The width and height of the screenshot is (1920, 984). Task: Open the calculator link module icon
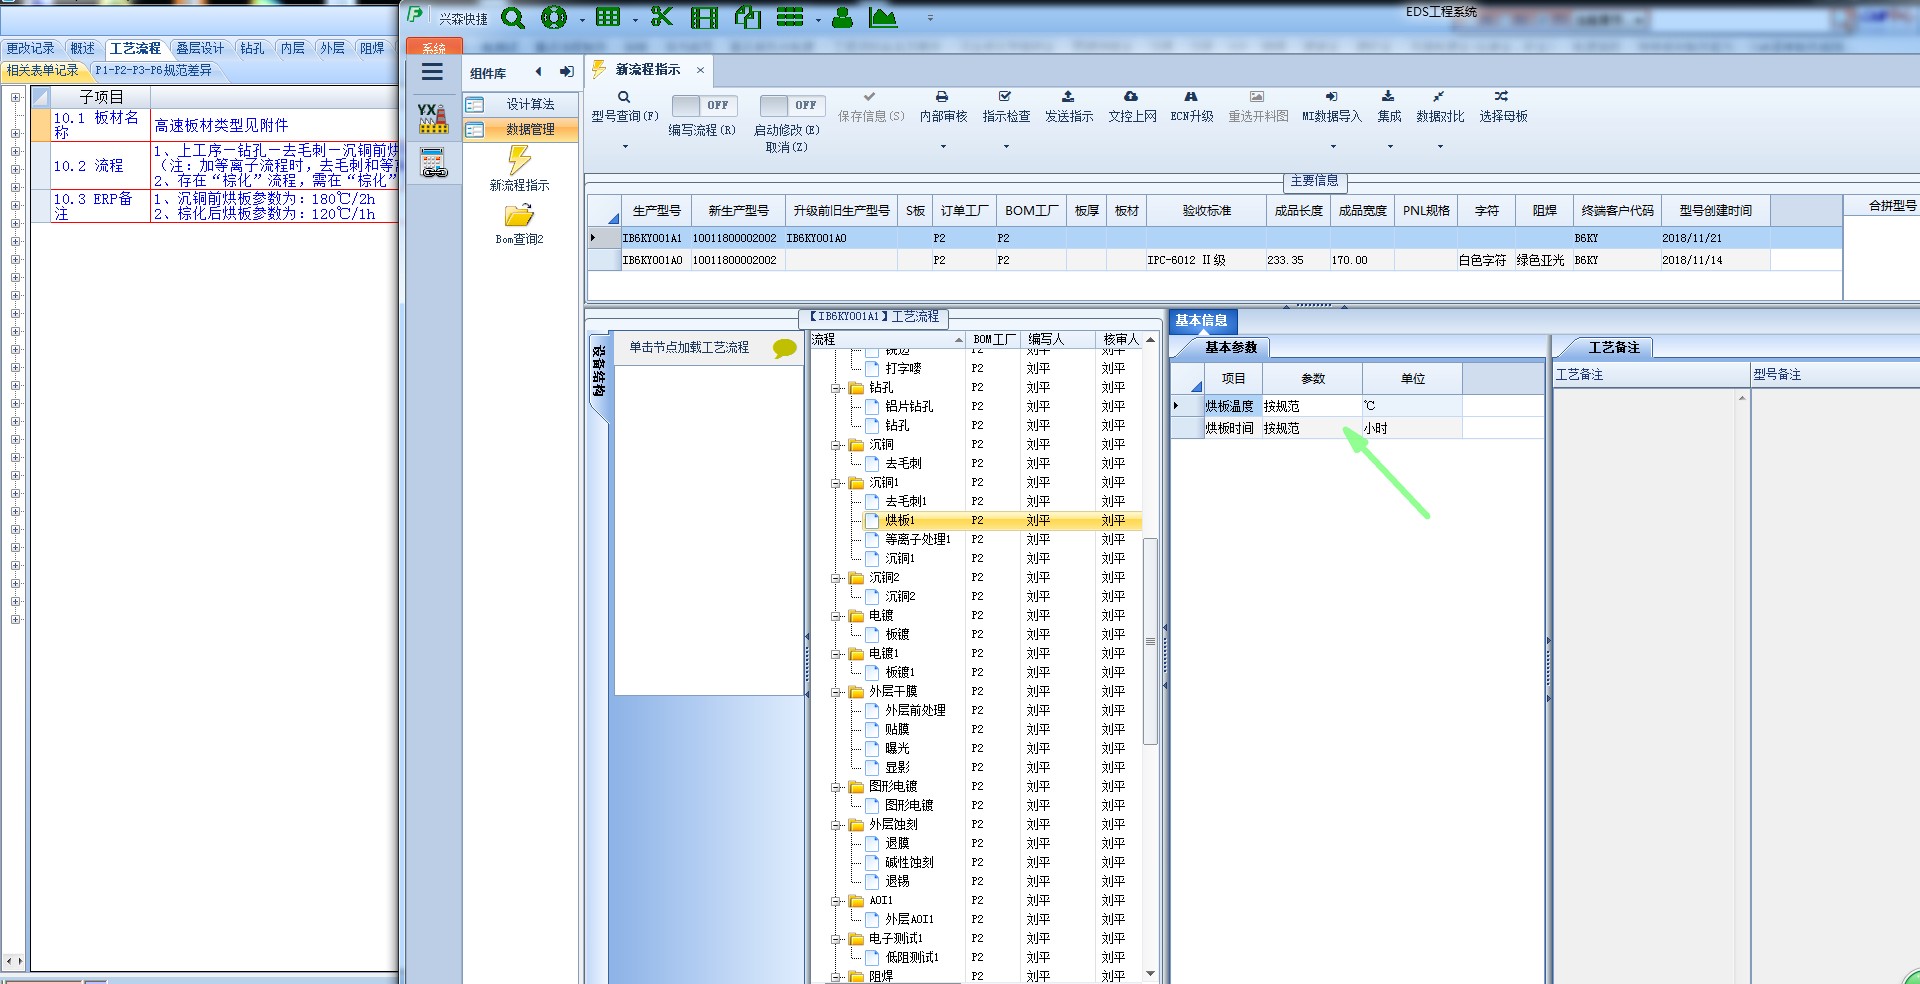[x=433, y=162]
